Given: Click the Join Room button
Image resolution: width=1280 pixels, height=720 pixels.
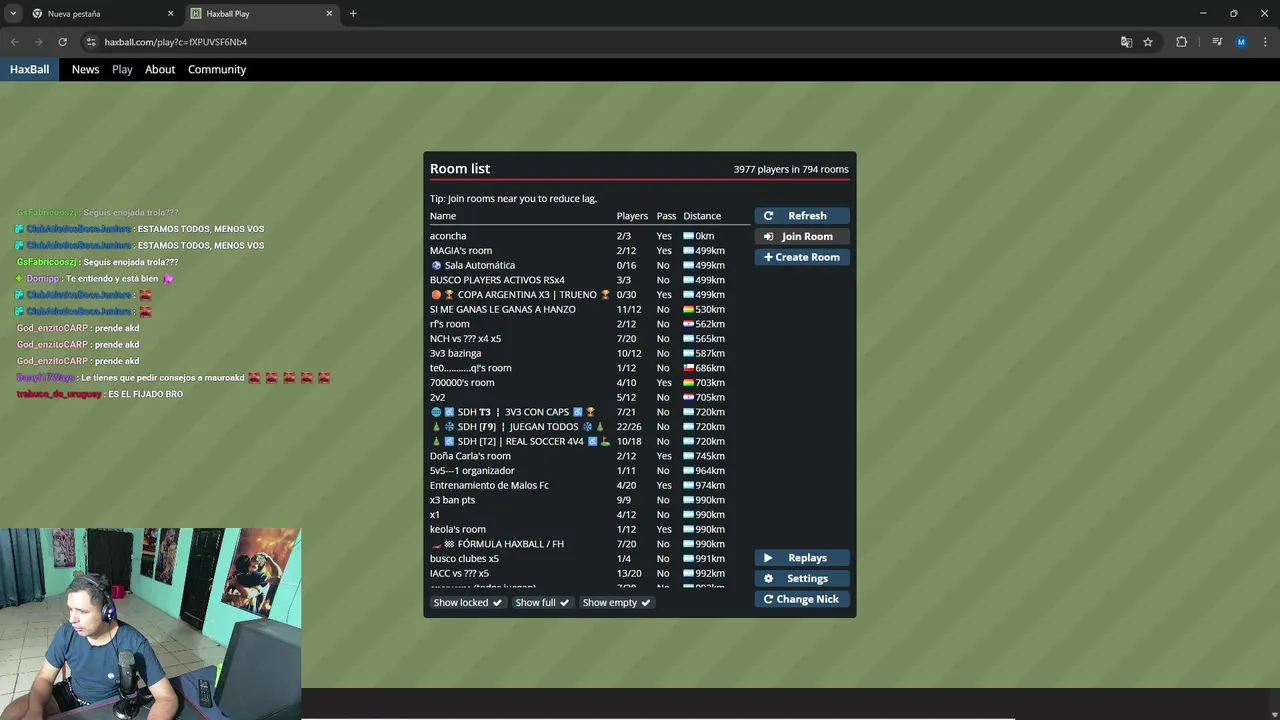Looking at the screenshot, I should [x=802, y=237].
